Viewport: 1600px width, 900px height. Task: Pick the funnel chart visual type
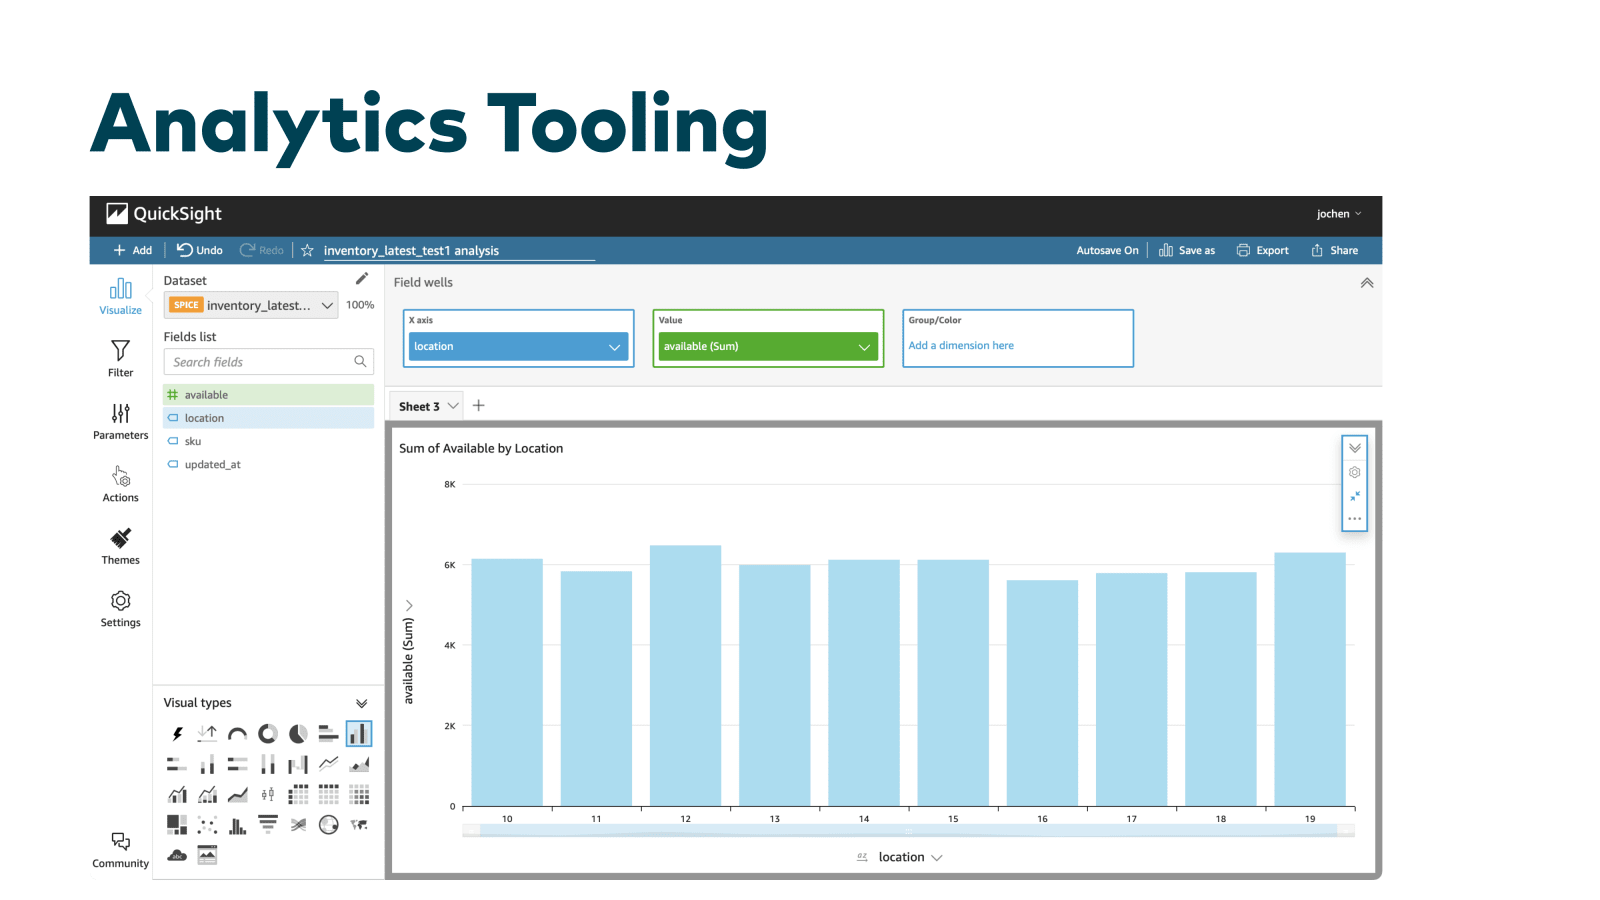(268, 825)
